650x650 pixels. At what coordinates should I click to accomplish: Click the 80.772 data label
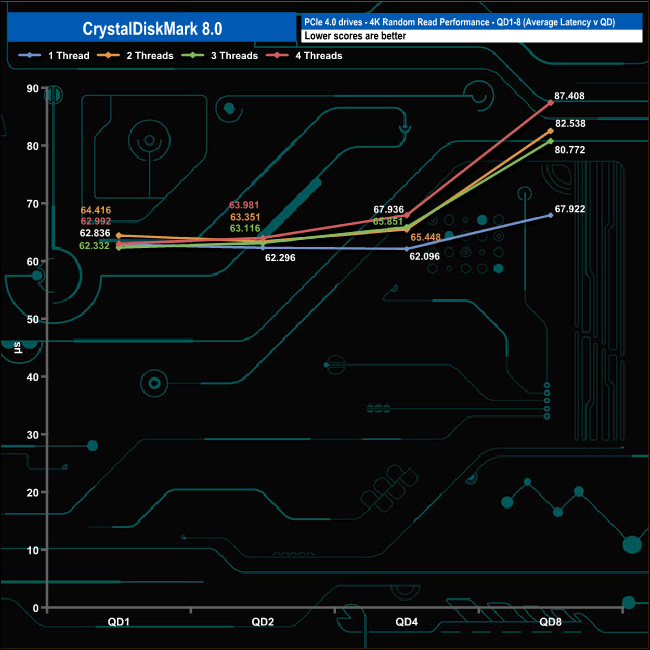pos(570,150)
